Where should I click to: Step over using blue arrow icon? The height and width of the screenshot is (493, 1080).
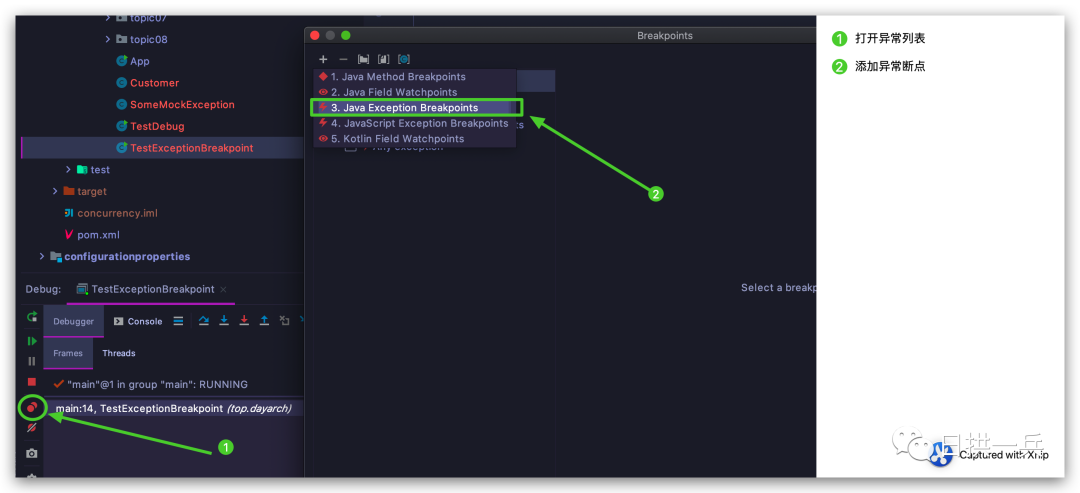click(203, 320)
